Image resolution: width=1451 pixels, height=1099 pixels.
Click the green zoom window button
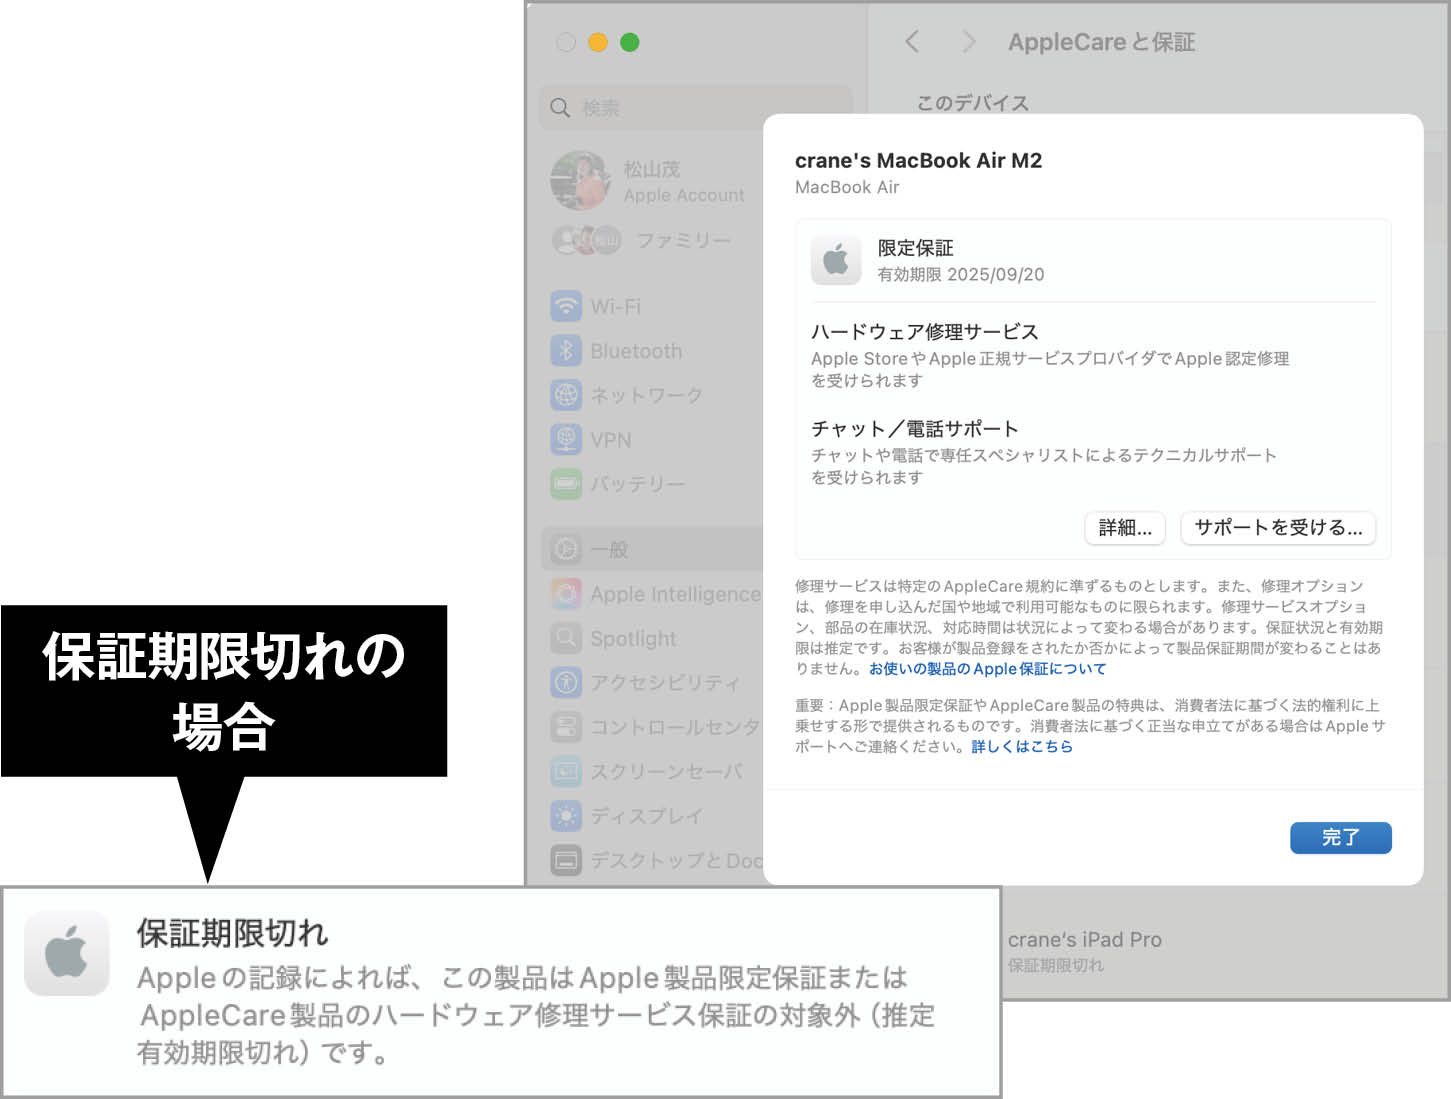(630, 42)
